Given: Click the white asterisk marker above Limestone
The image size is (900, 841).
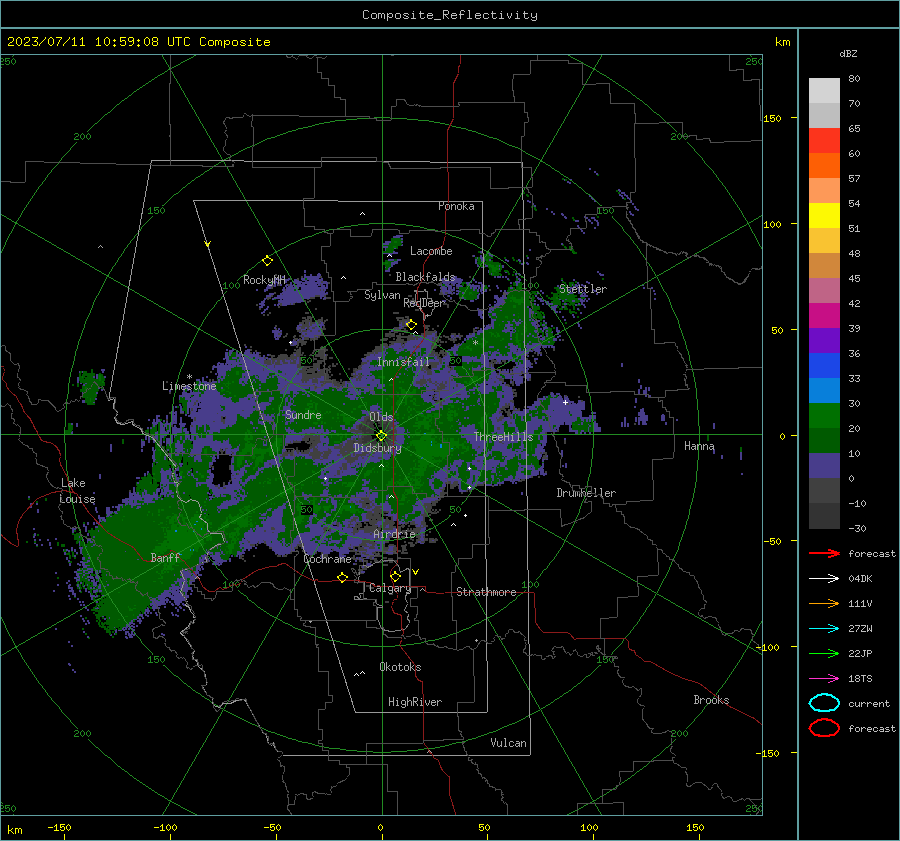Looking at the screenshot, I should click(x=189, y=377).
